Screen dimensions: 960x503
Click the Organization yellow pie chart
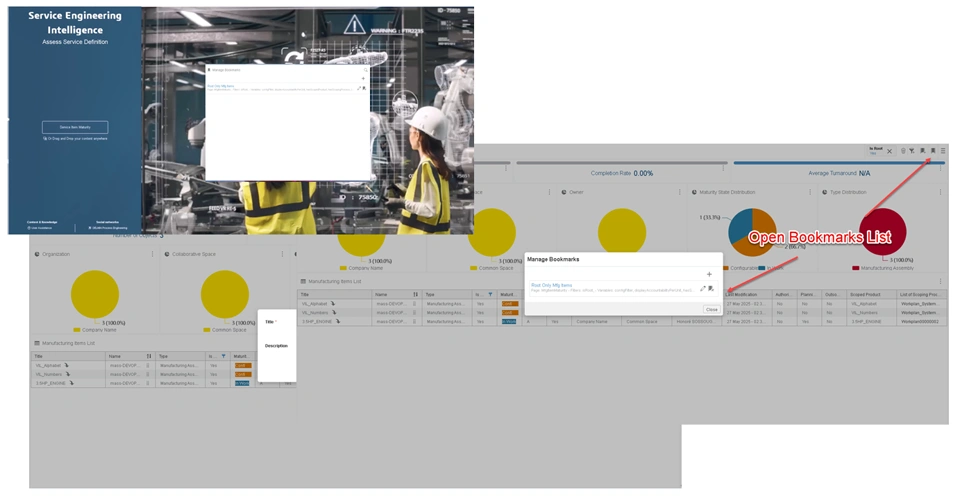[x=95, y=295]
